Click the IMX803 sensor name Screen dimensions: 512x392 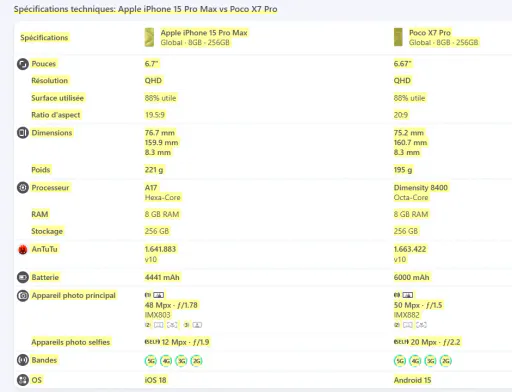point(157,315)
